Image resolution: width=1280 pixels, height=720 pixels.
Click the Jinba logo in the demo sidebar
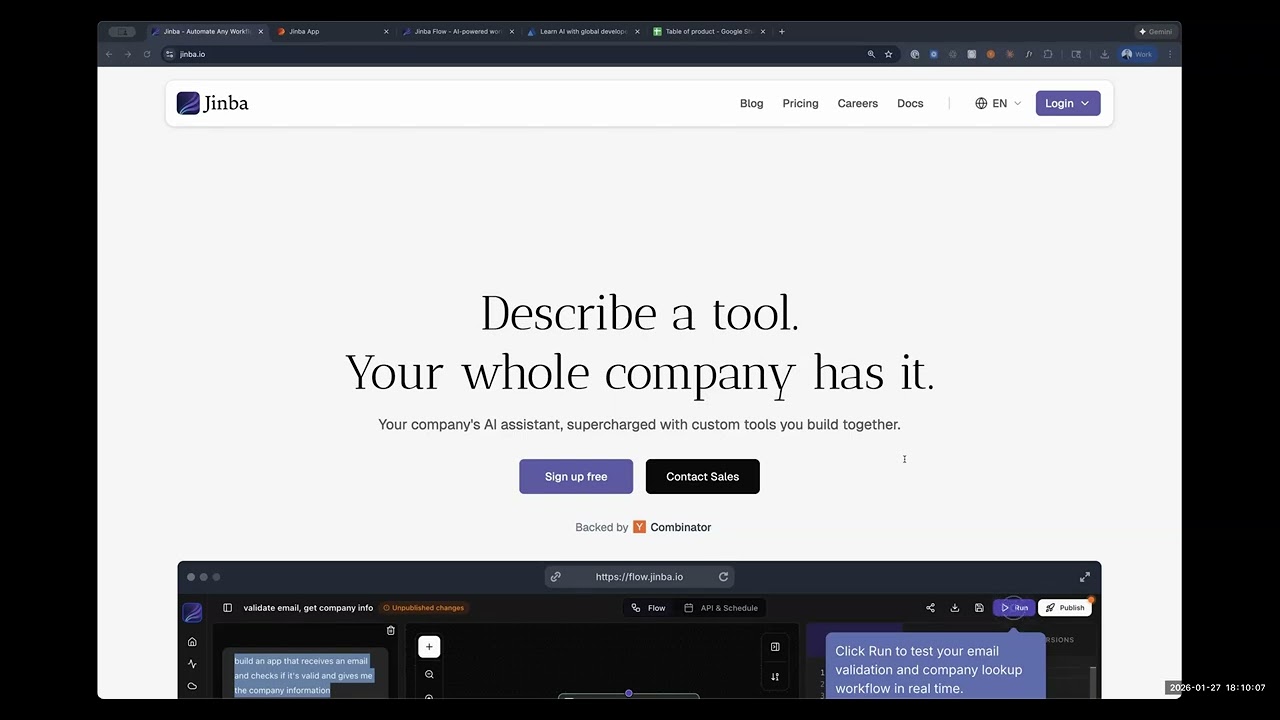192,612
